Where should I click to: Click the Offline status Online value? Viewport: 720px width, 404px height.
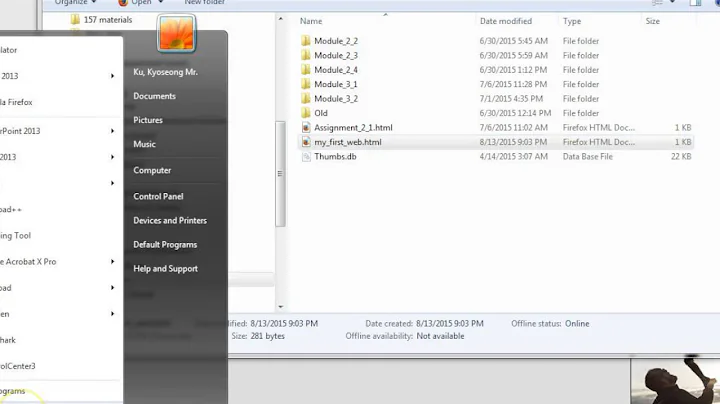[x=577, y=324]
